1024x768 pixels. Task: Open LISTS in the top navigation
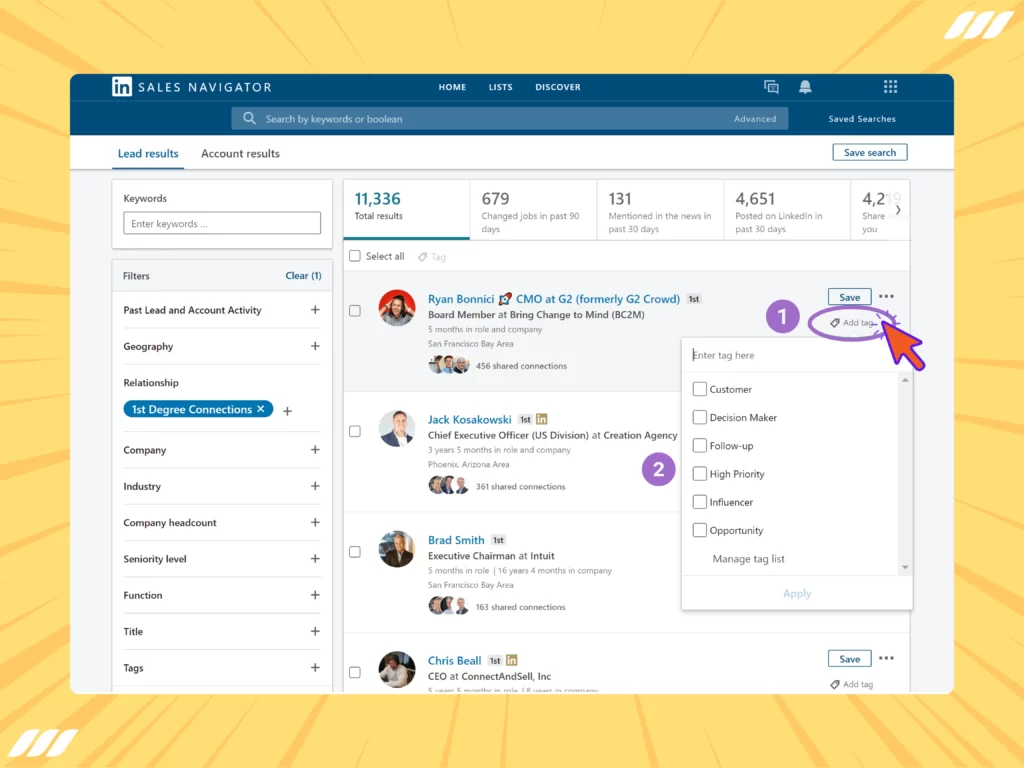(x=500, y=87)
